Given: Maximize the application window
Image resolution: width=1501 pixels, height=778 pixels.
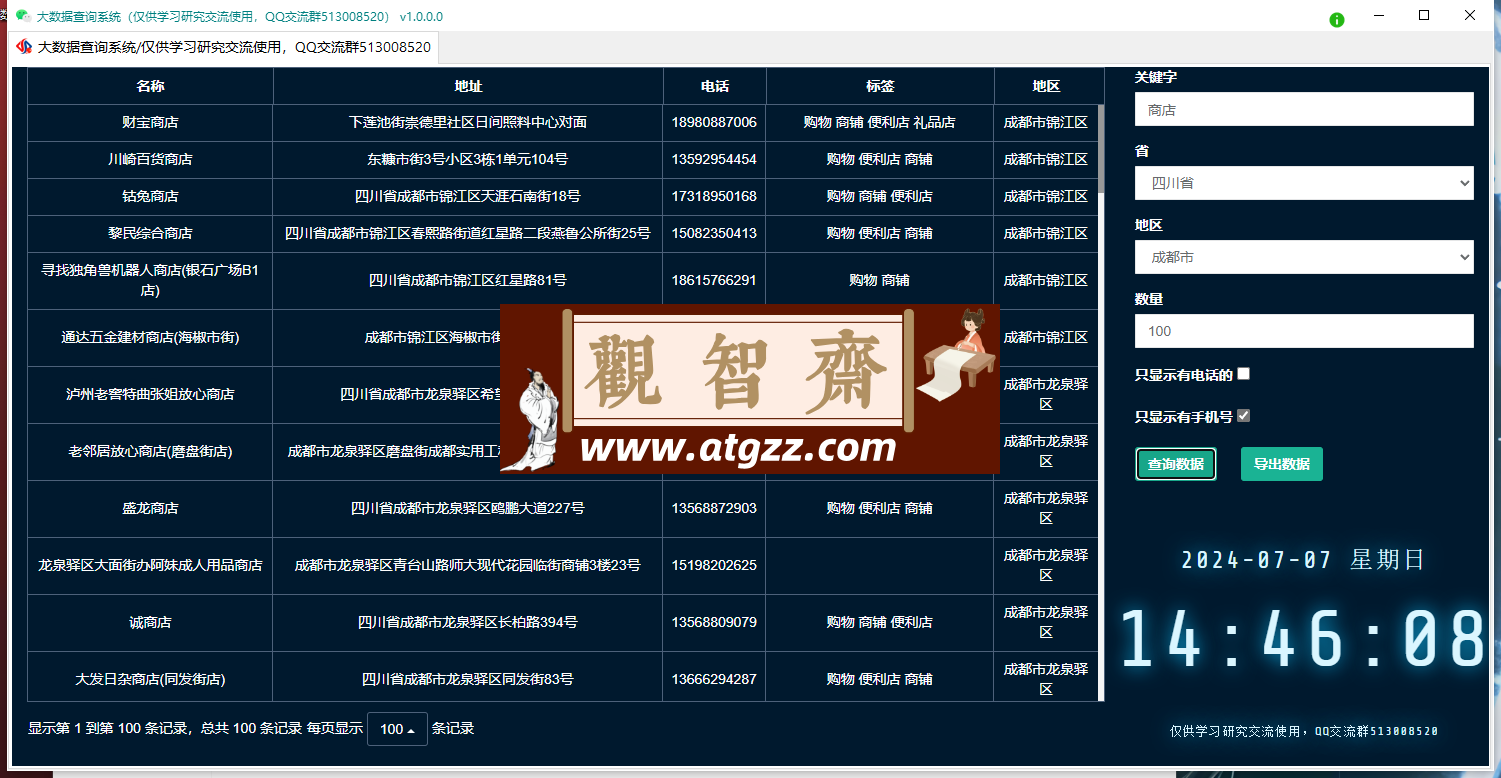Looking at the screenshot, I should coord(1424,15).
